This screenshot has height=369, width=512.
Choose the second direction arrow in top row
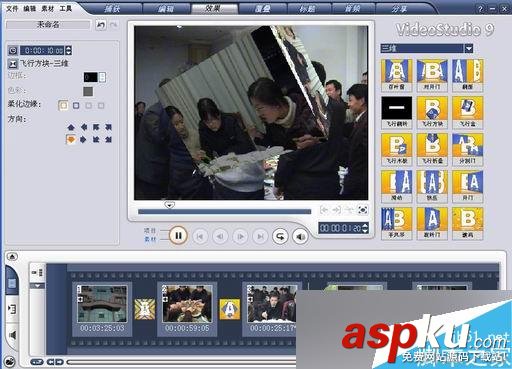[x=83, y=127]
